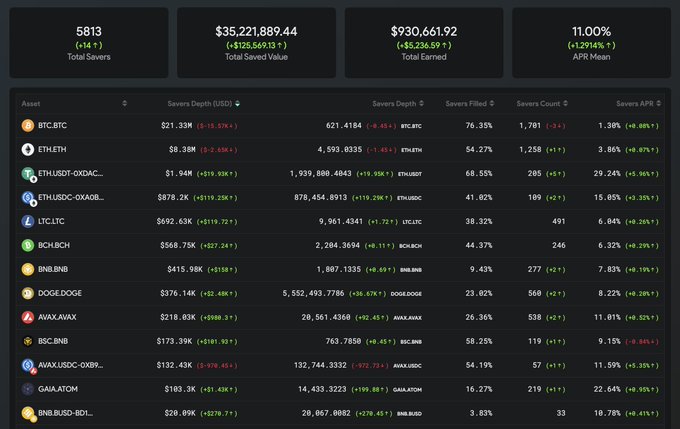Click the BSC.BNB coin icon
This screenshot has height=429, width=680.
click(x=28, y=341)
